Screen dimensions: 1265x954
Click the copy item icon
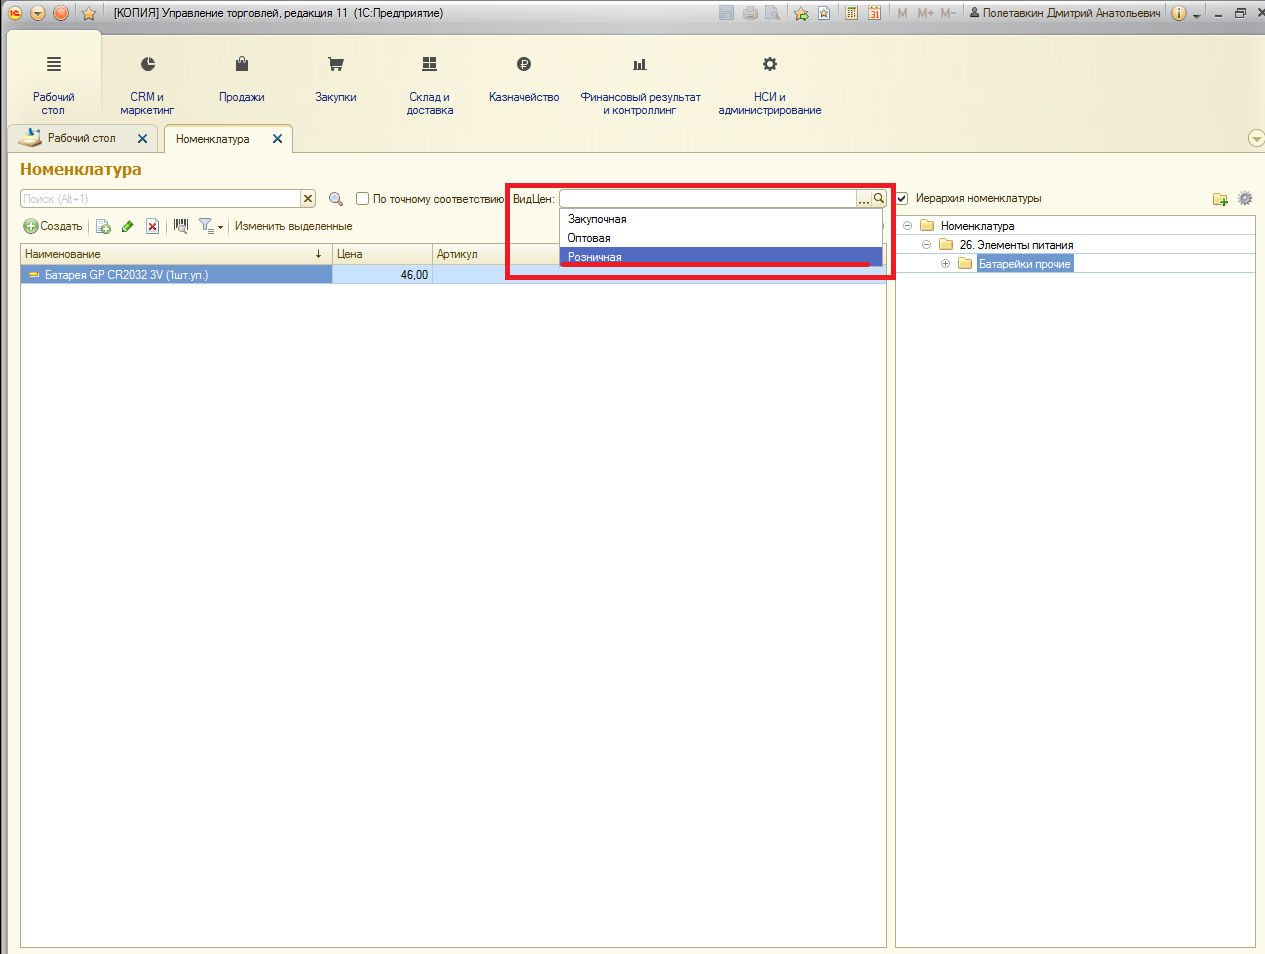[103, 226]
